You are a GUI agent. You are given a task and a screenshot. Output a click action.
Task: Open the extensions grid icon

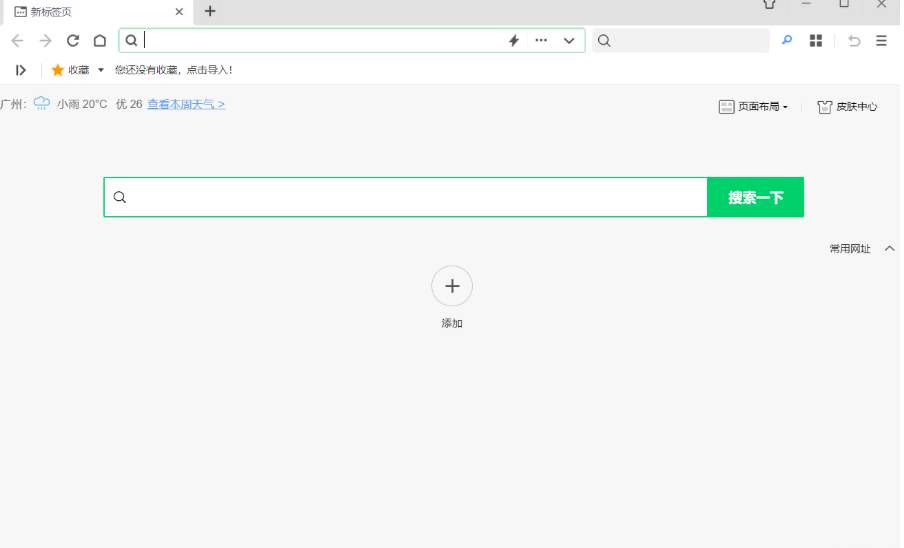coord(816,41)
